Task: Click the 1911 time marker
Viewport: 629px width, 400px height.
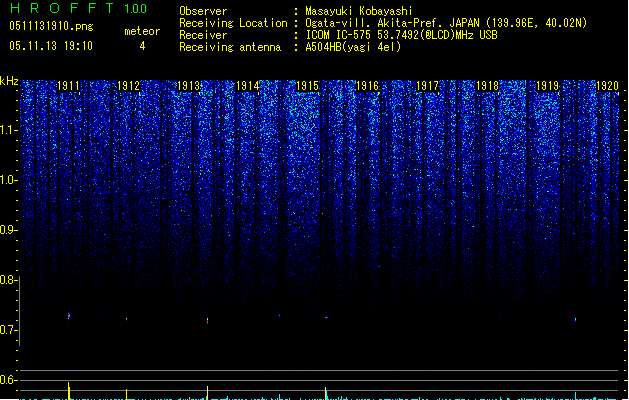Action: [69, 86]
